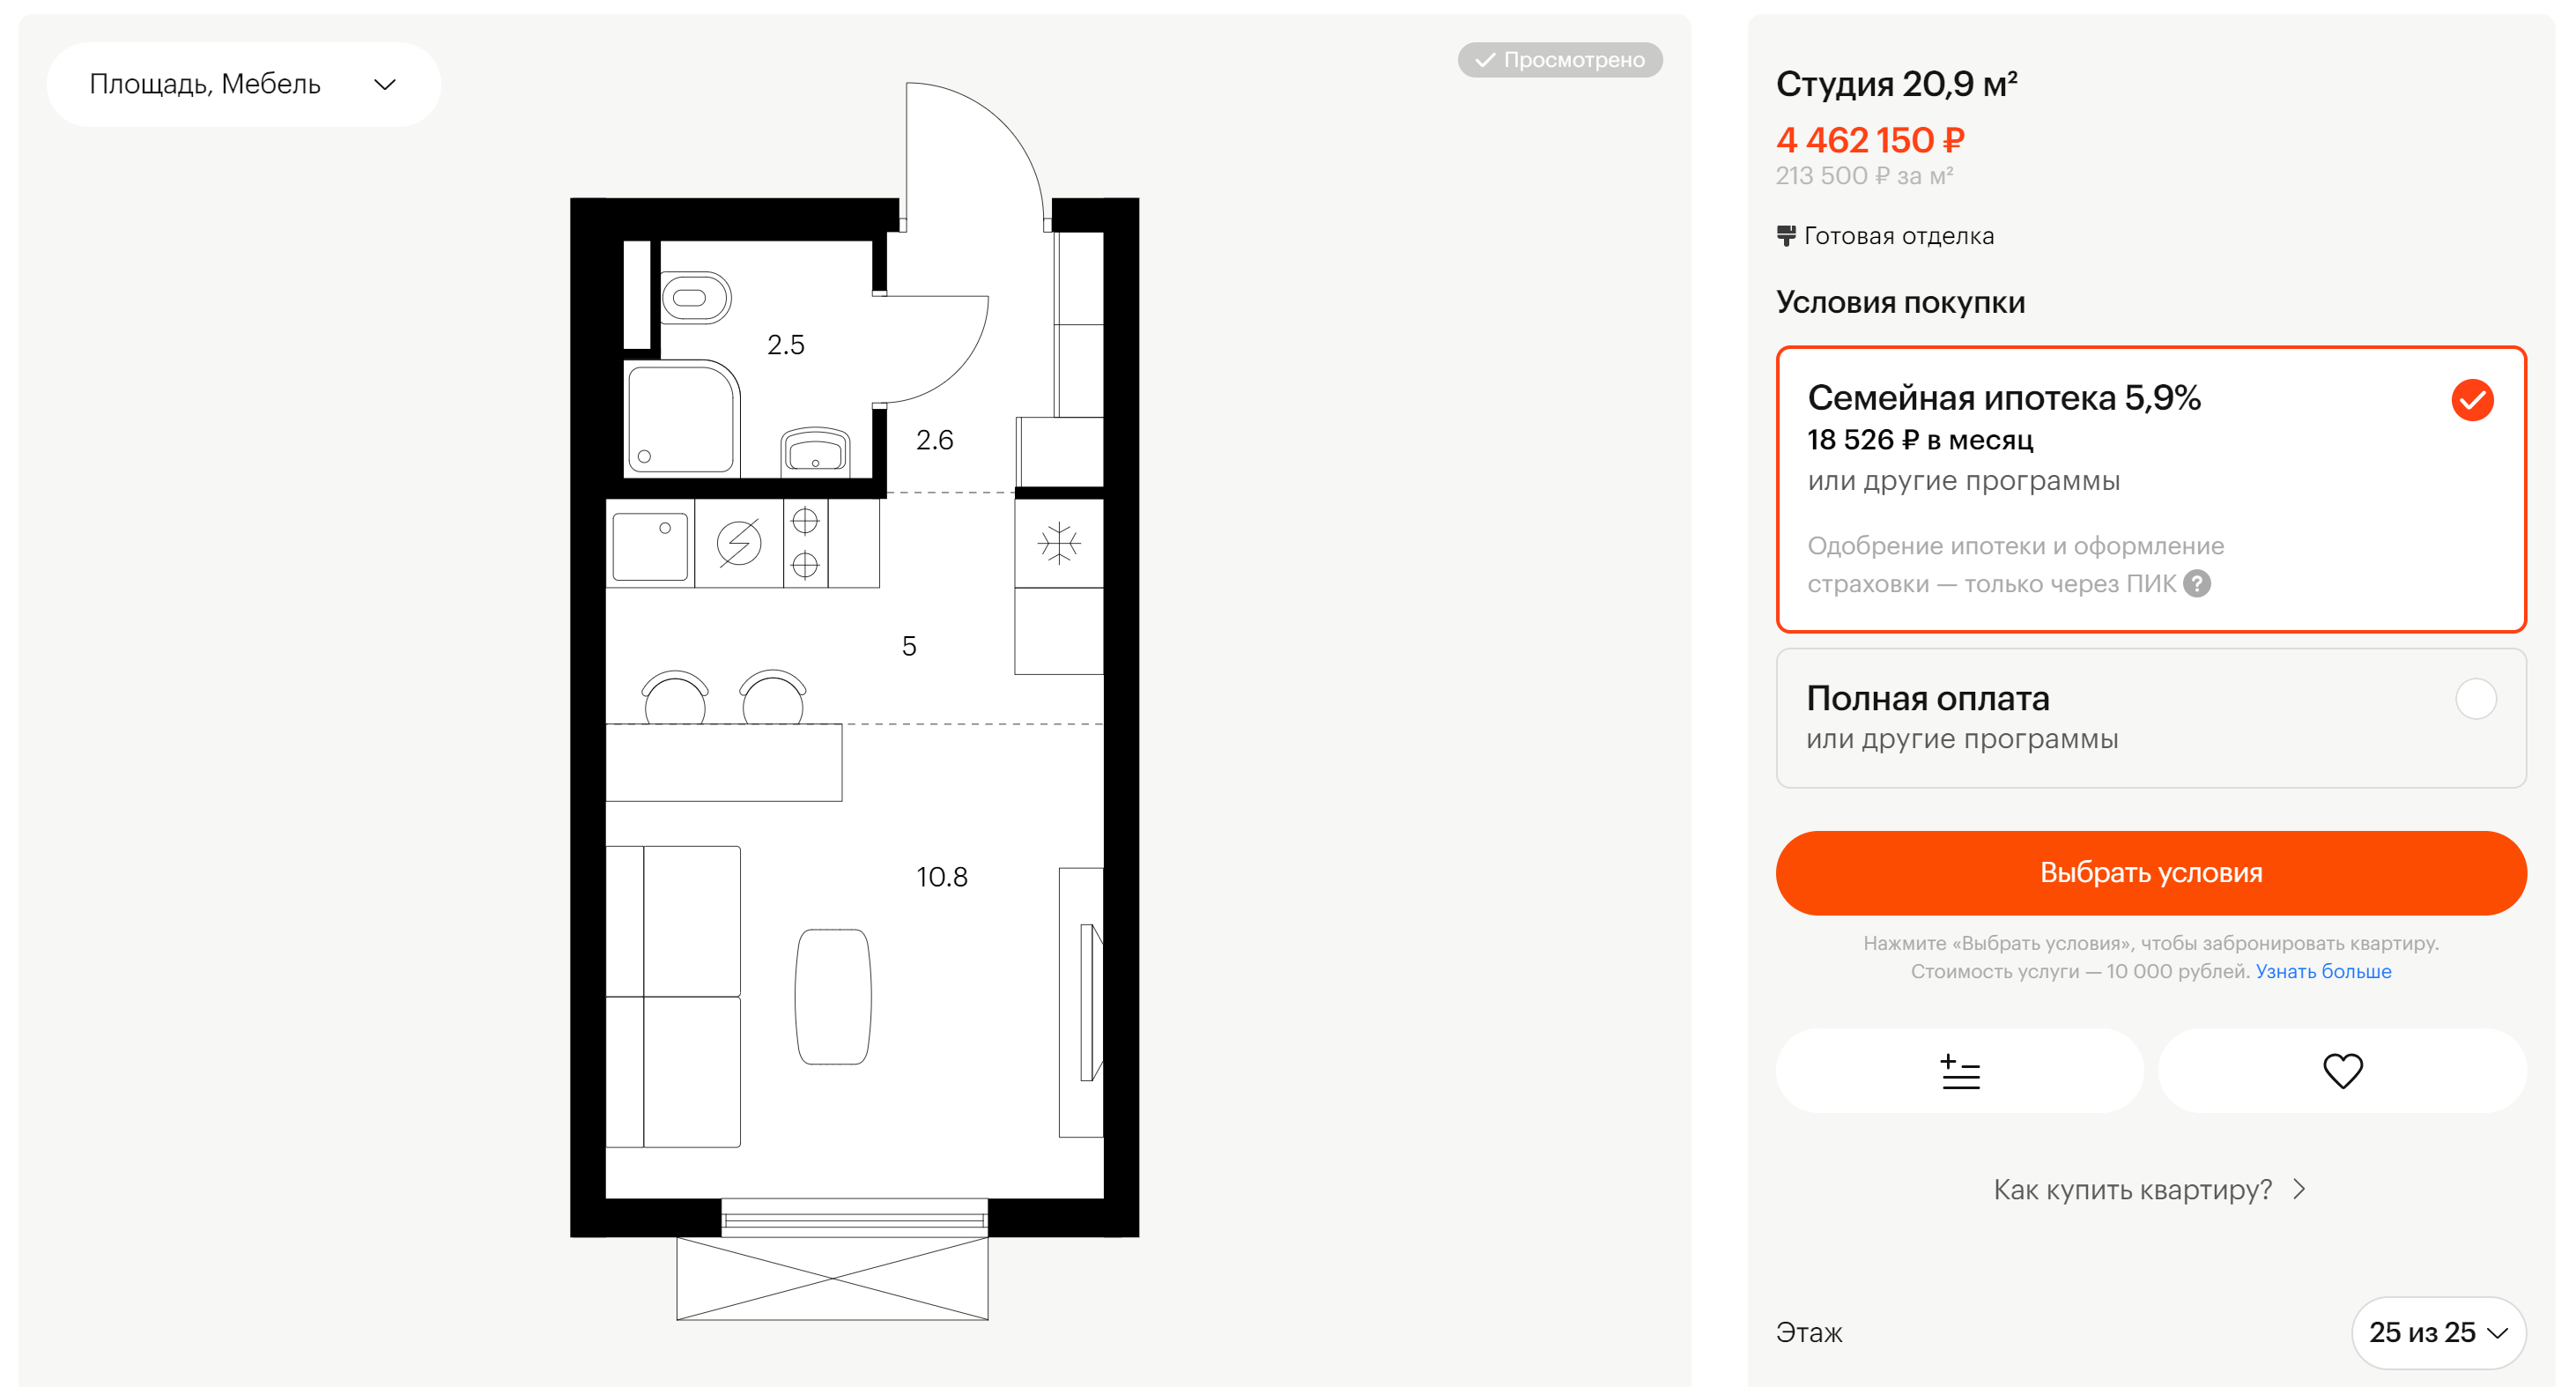This screenshot has height=1387, width=2576.
Task: Click the question mark help icon near ПИК
Action: tap(2197, 583)
